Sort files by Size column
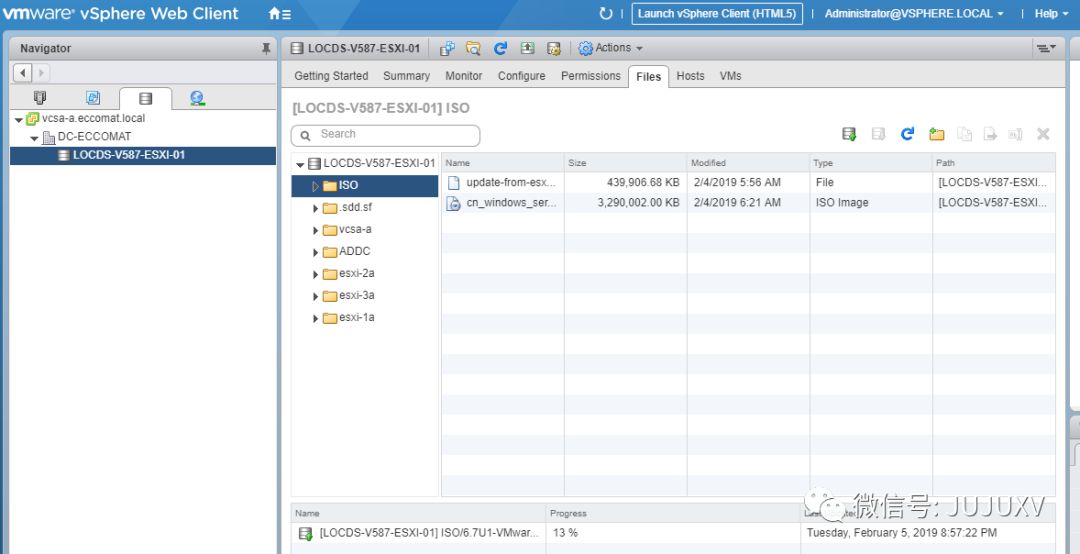The width and height of the screenshot is (1080, 554). (x=625, y=163)
